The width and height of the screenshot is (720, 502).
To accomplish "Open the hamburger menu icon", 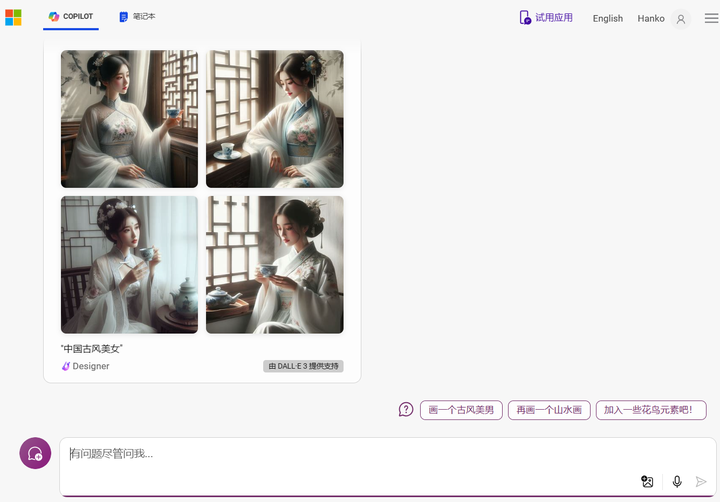I will pos(711,18).
